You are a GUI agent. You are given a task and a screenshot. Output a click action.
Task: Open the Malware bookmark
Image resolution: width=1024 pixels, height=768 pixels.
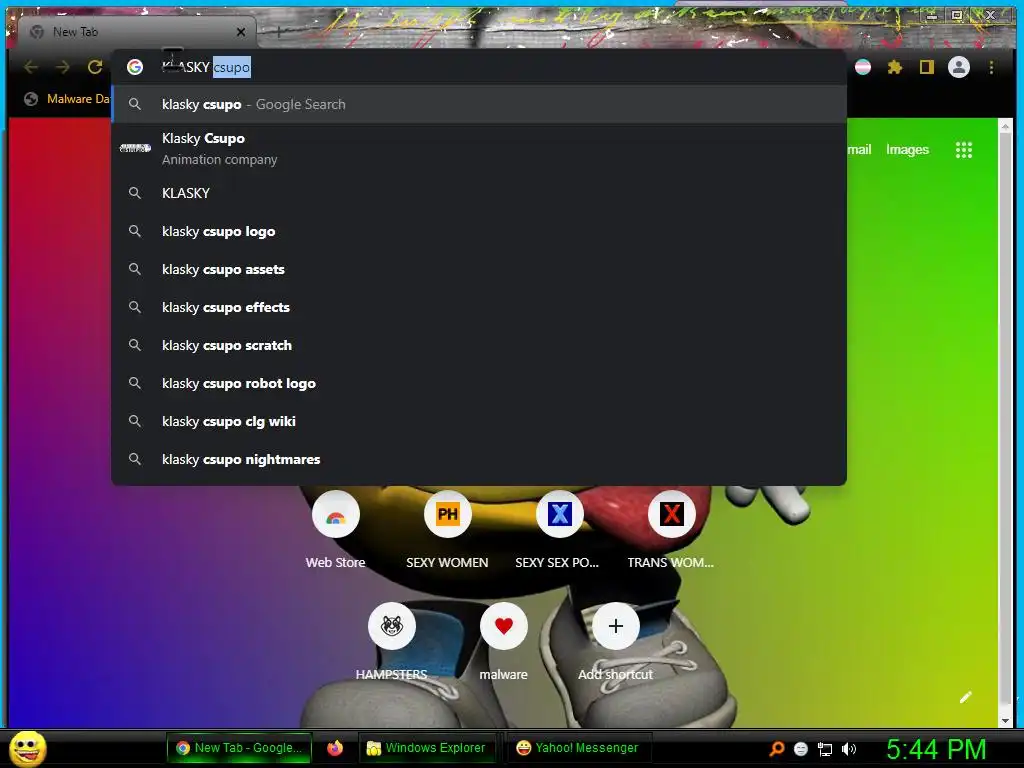pos(67,99)
